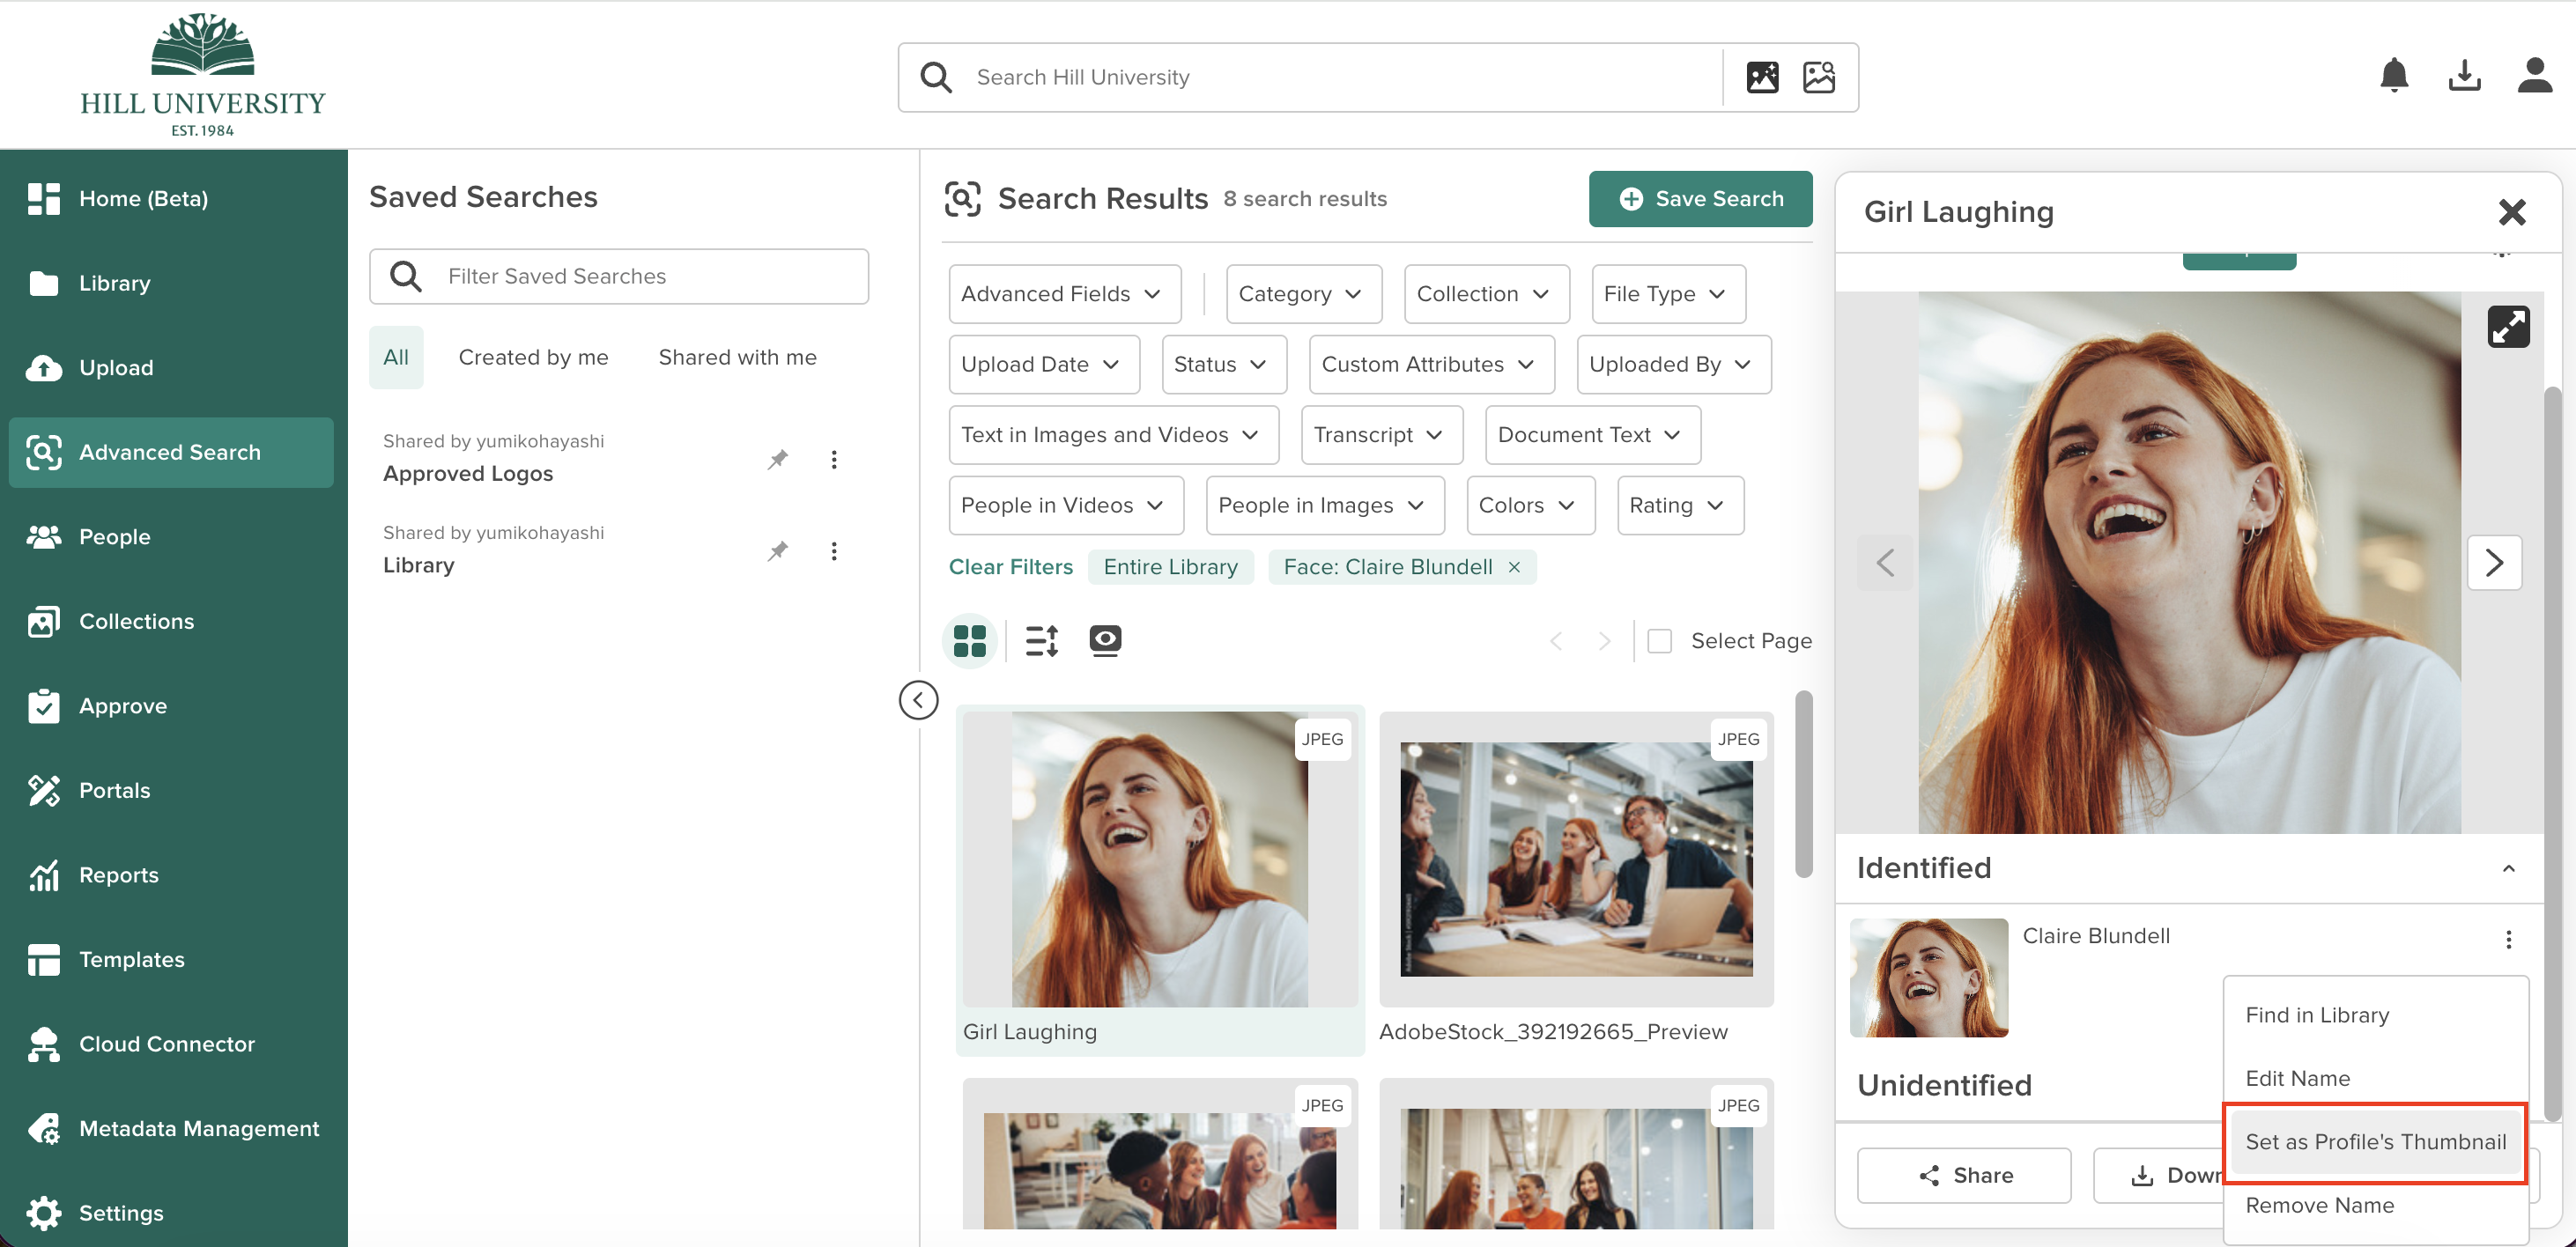Screen dimensions: 2576x1247
Task: Open the Status filter dropdown
Action: (x=1224, y=364)
